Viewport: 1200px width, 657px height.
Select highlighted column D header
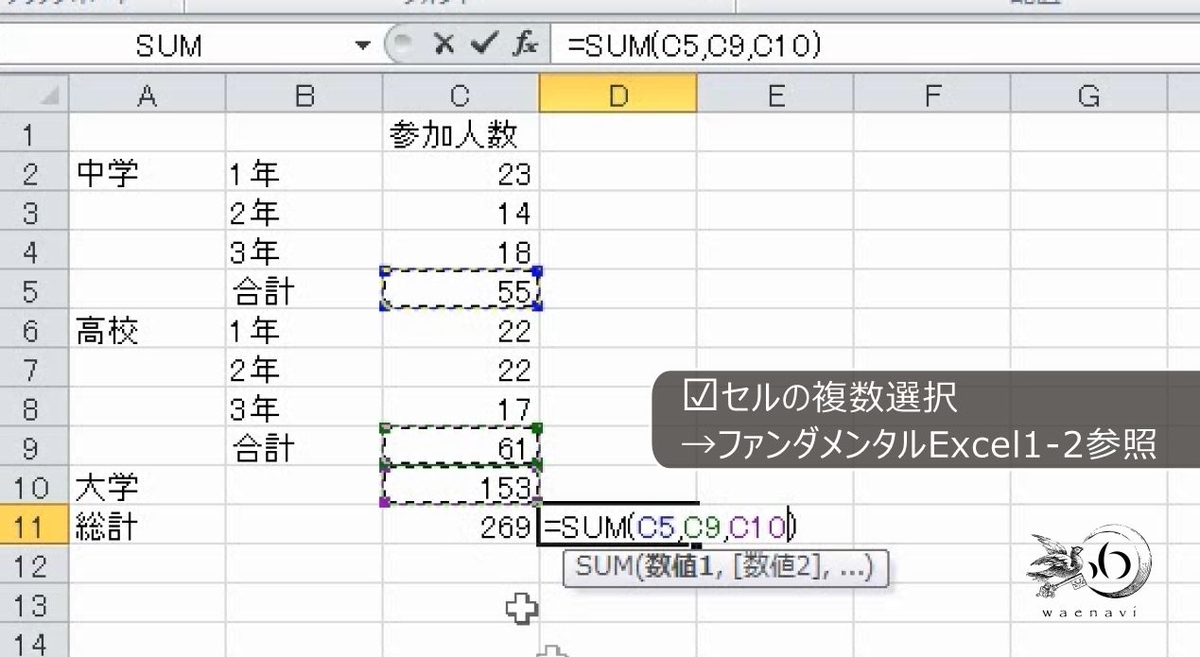pyautogui.click(x=618, y=96)
